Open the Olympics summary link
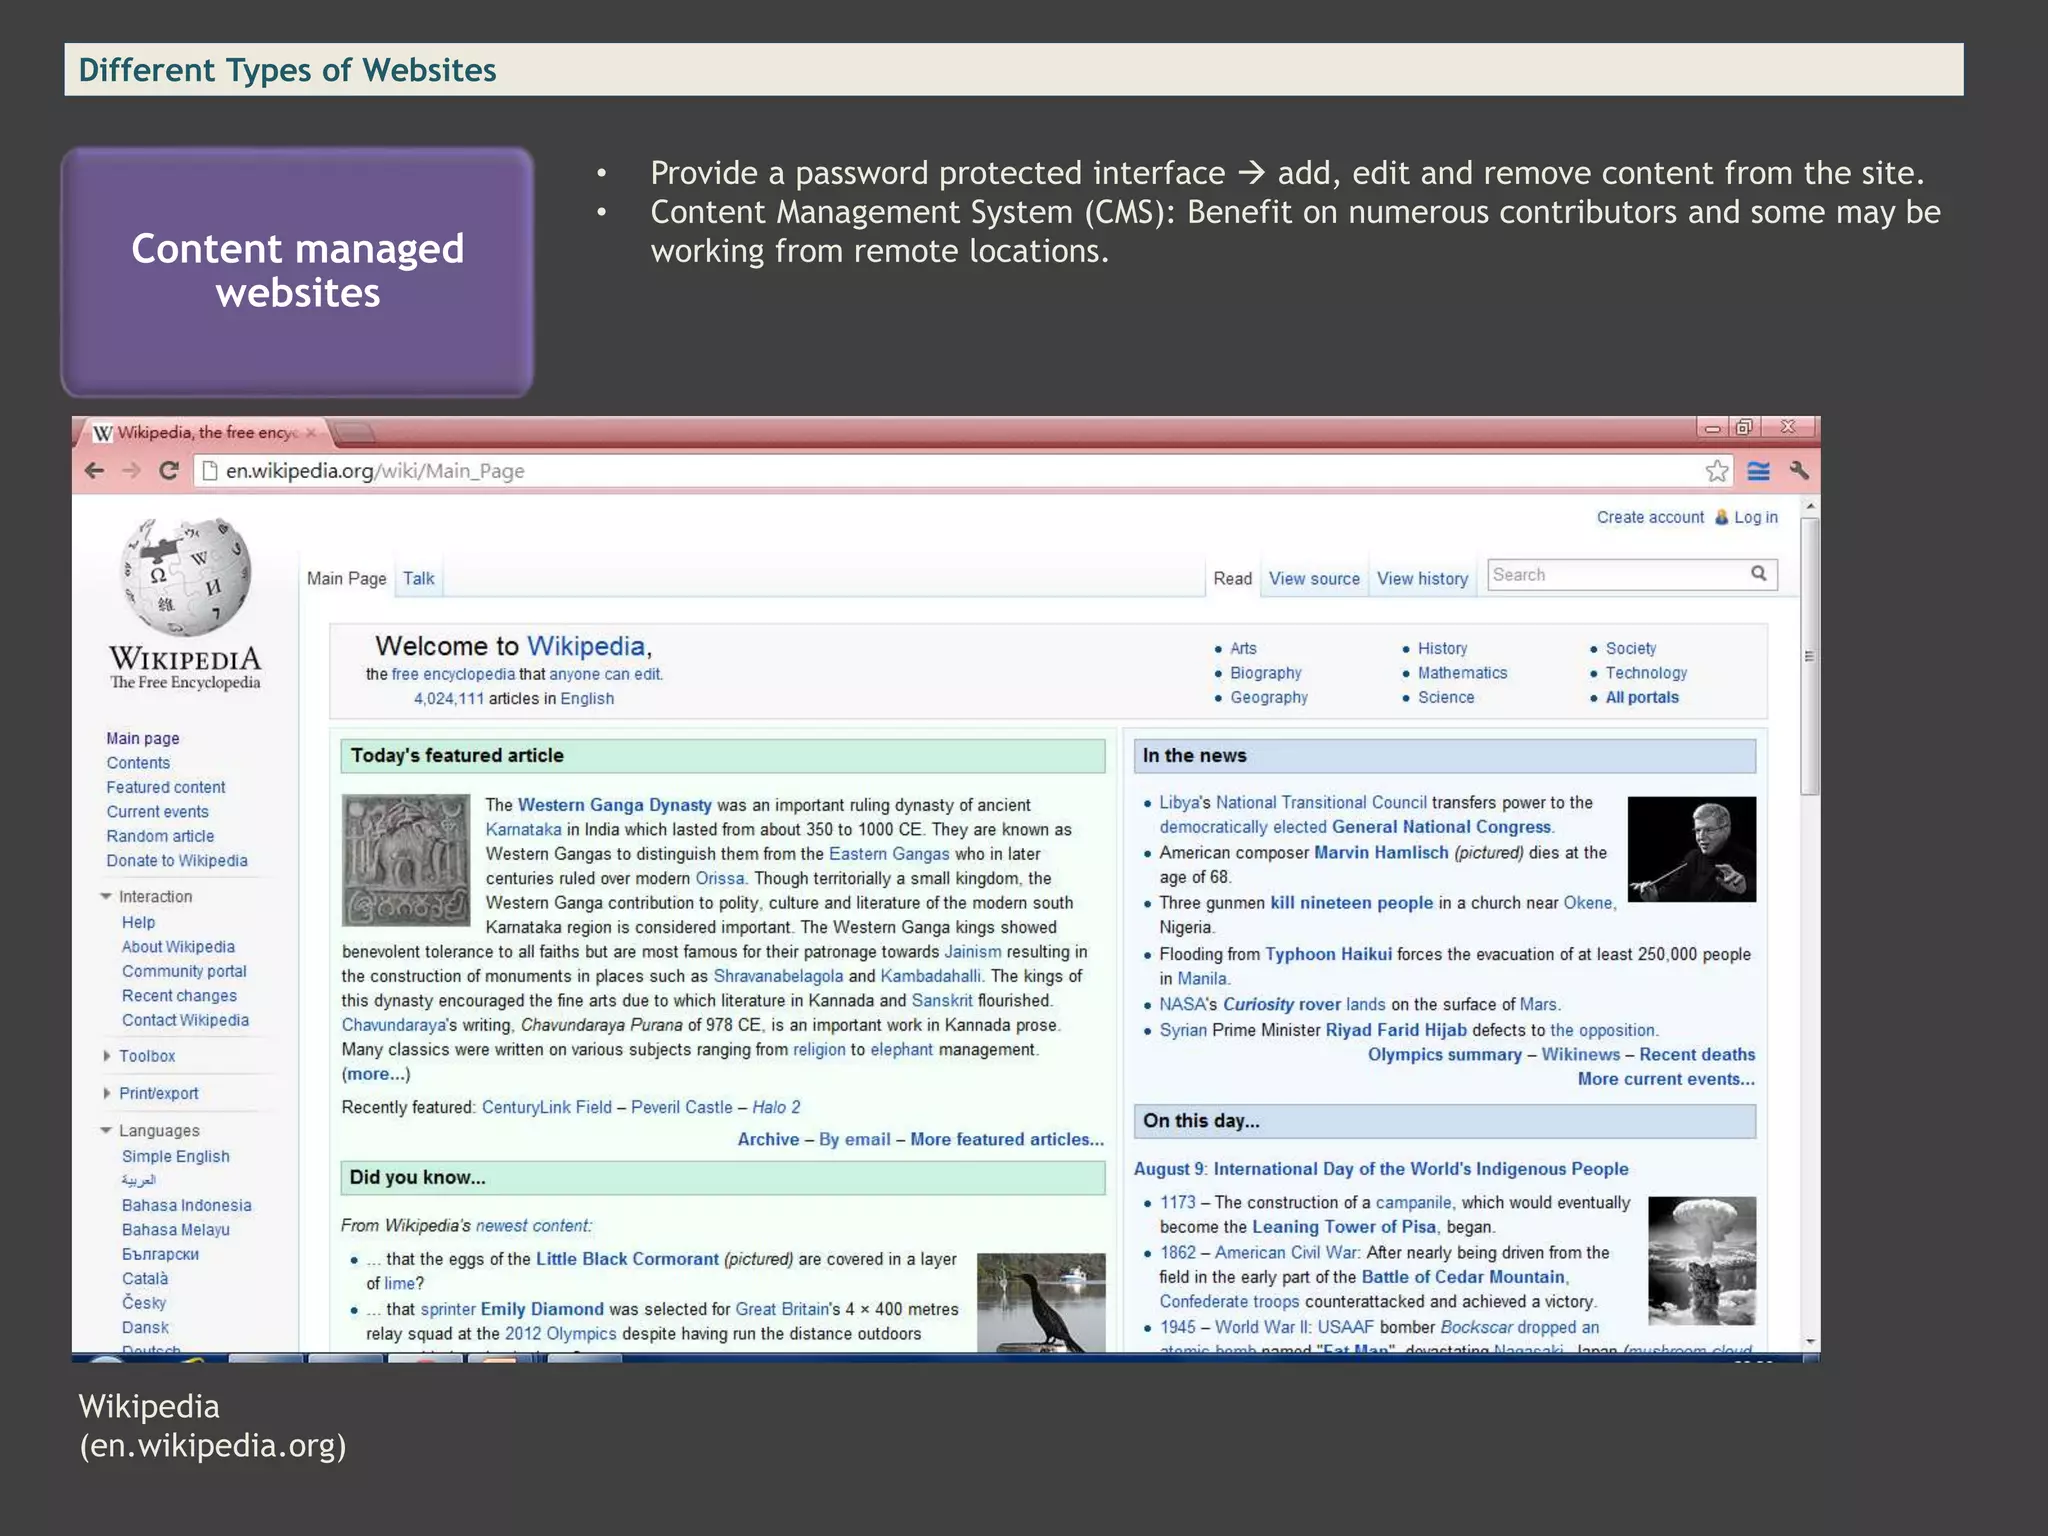Screen dimensions: 2048x1536 1444,1054
